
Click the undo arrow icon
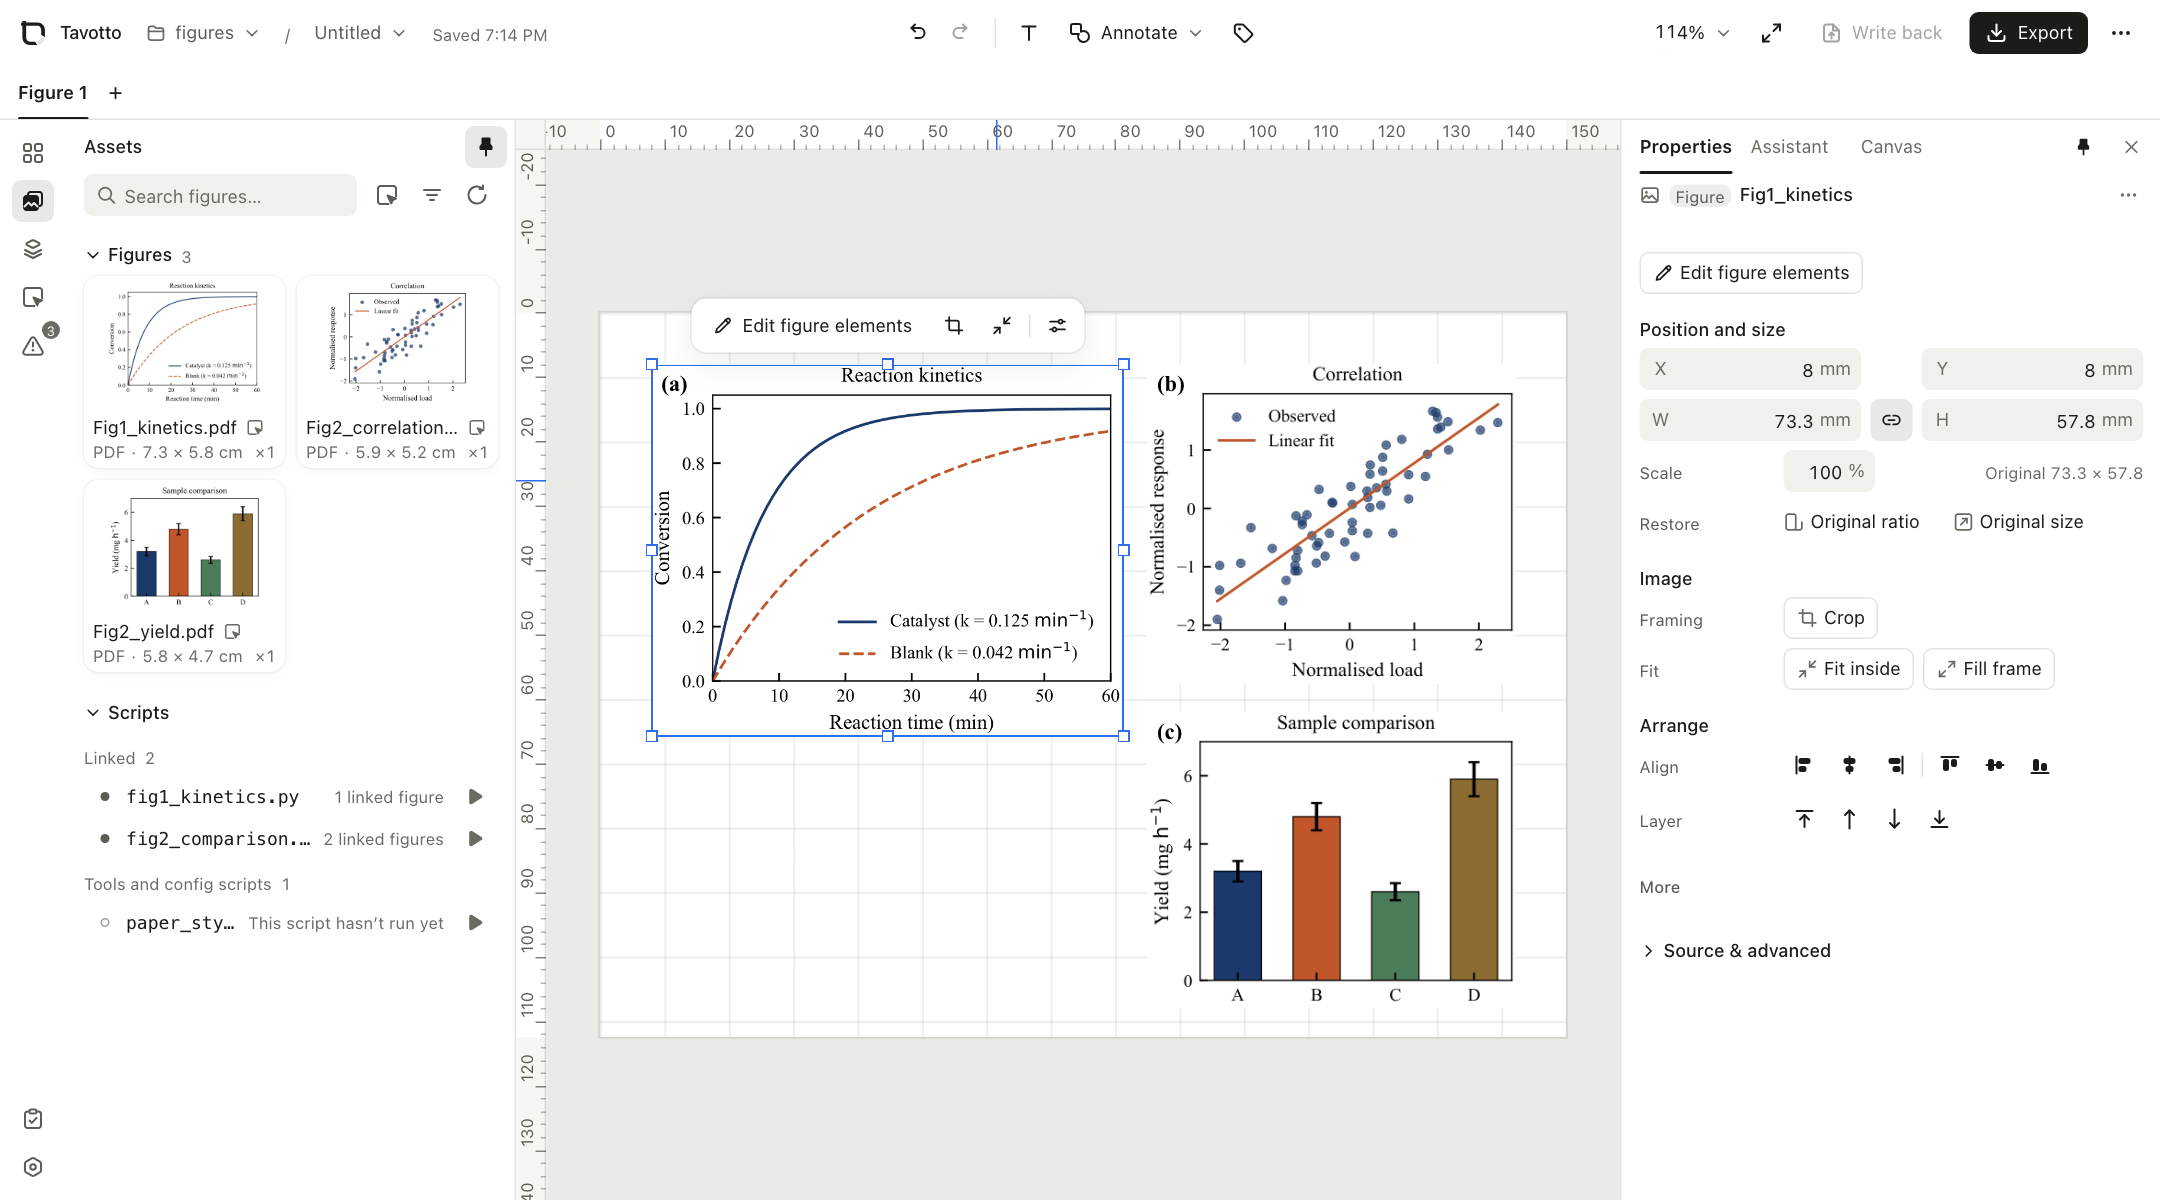point(917,33)
